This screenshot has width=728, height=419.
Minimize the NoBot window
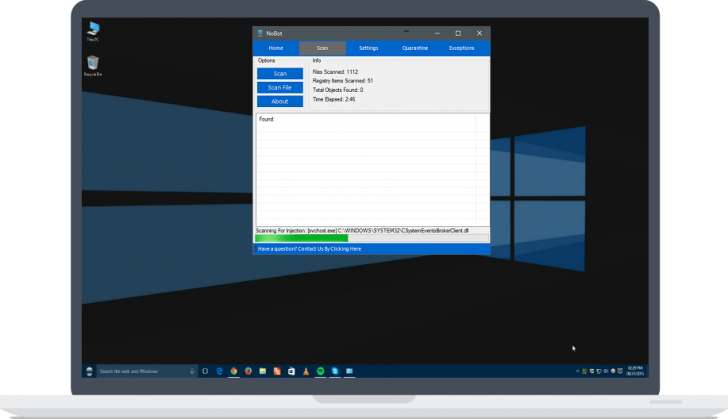pos(437,33)
